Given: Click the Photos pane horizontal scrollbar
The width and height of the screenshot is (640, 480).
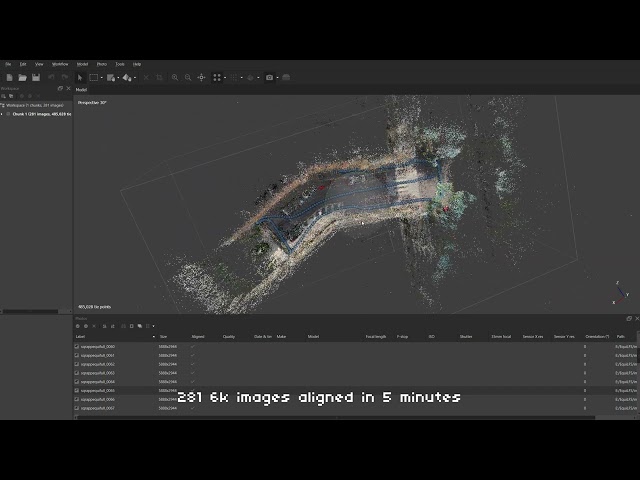Looking at the screenshot, I should point(335,418).
